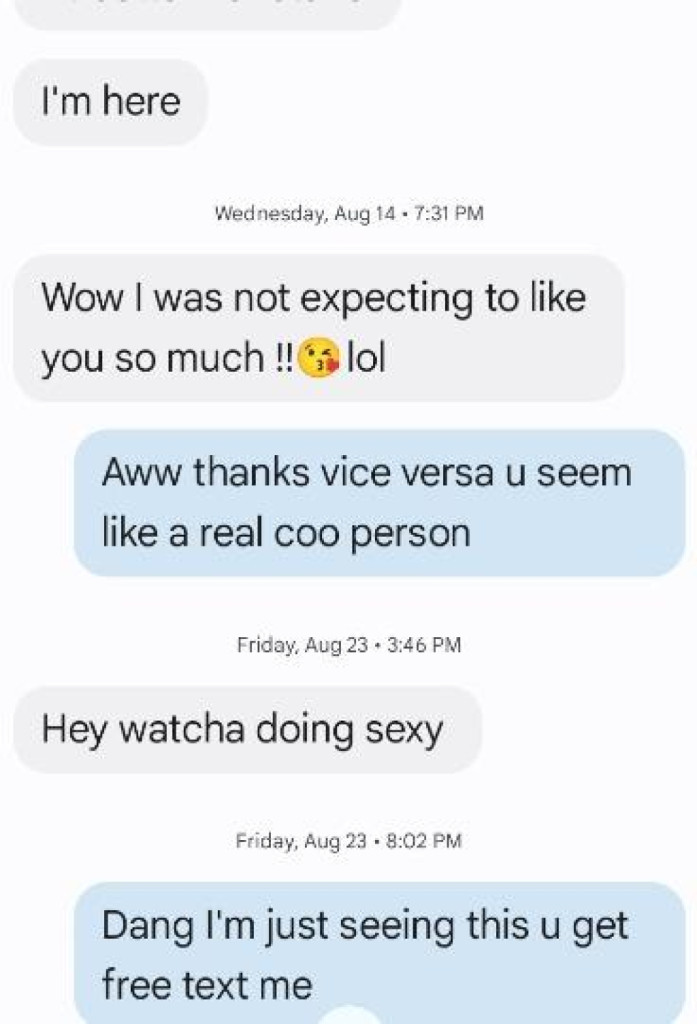
Task: Tap the Friday, Aug 23 8:02 PM timestamp
Action: tap(349, 840)
